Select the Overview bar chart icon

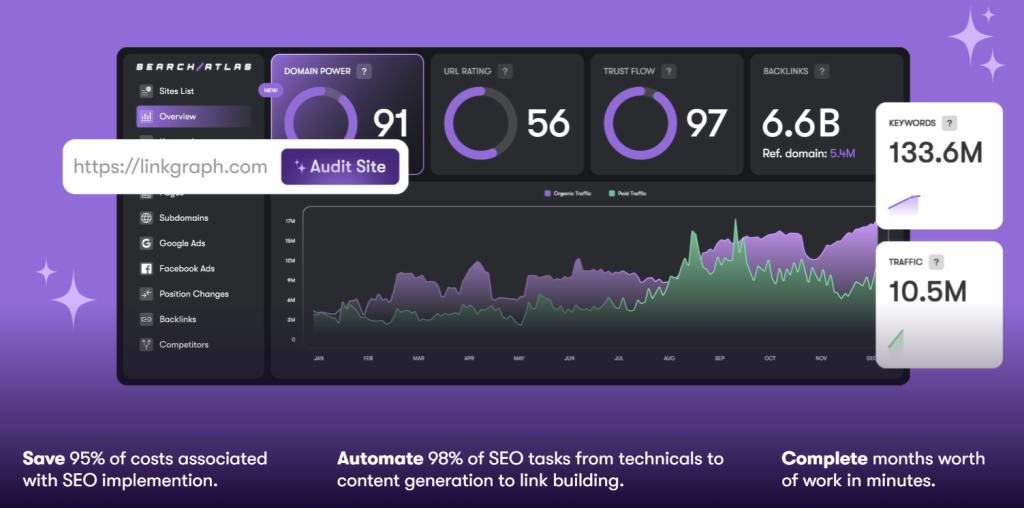(146, 117)
